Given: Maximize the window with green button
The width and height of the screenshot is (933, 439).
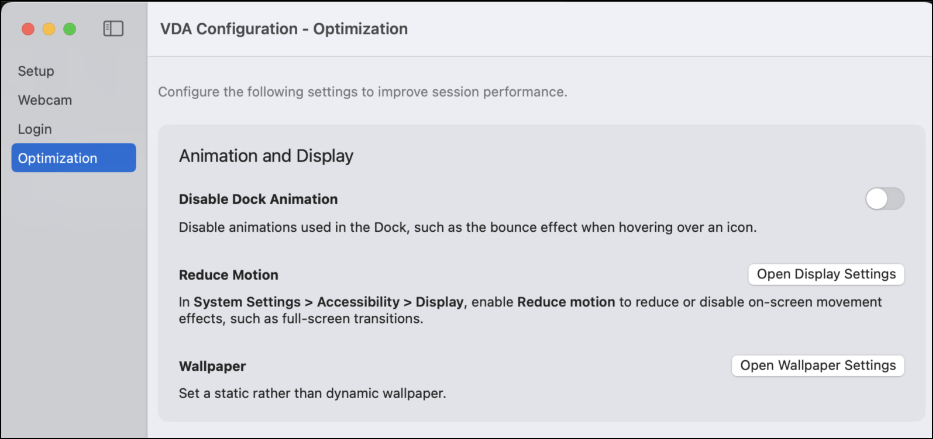Looking at the screenshot, I should pos(70,29).
